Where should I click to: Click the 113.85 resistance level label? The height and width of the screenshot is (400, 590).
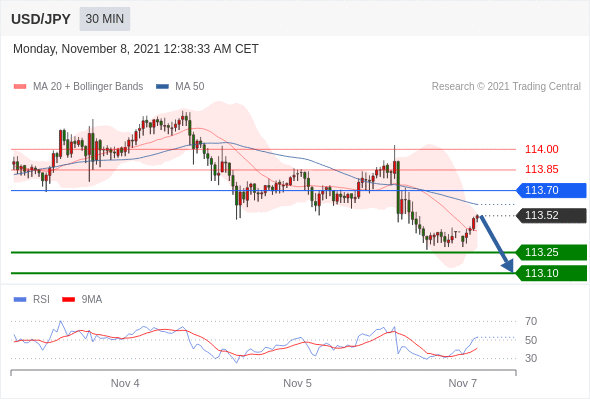point(541,169)
